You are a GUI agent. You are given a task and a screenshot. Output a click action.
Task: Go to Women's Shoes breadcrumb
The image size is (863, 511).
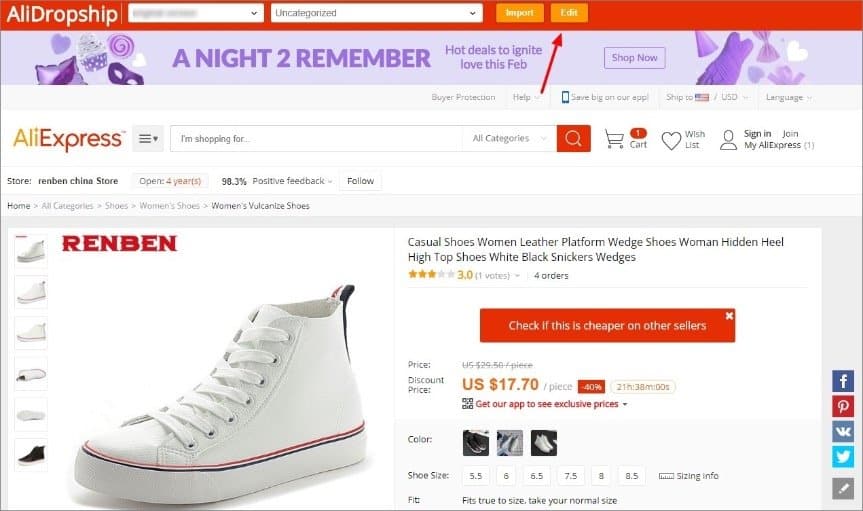tap(167, 206)
